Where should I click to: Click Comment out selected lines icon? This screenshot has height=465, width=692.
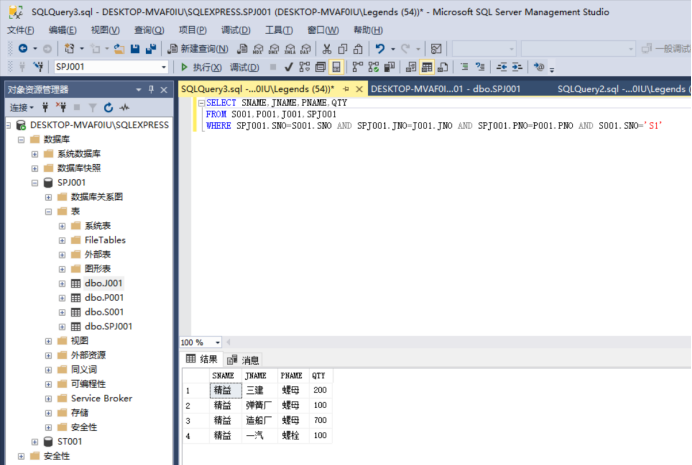pos(464,67)
